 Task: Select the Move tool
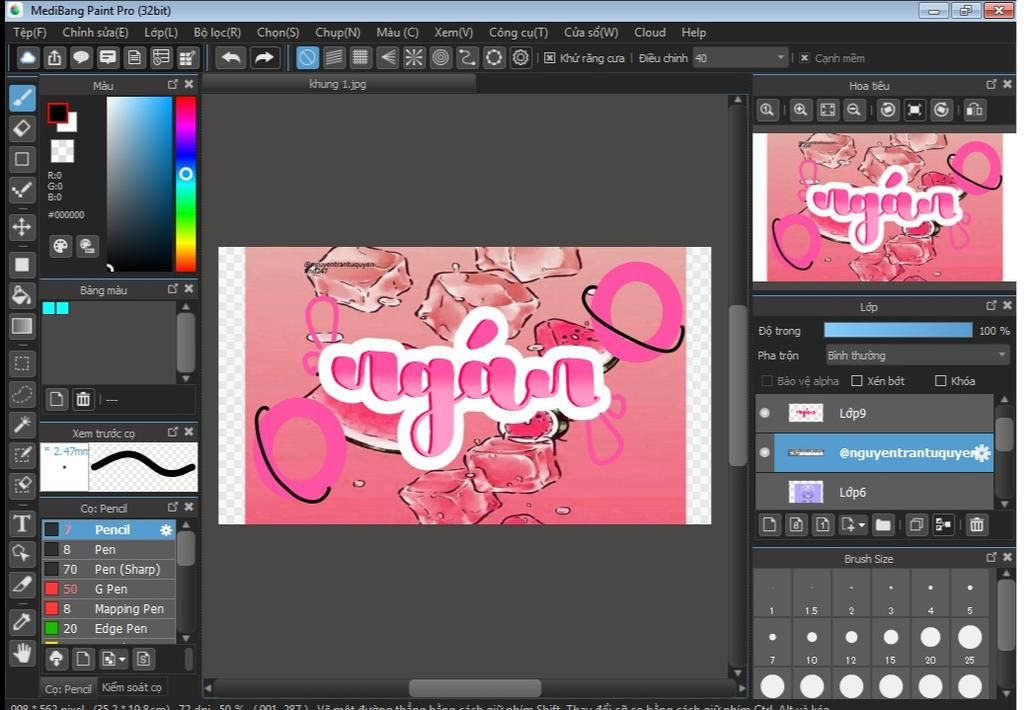22,227
